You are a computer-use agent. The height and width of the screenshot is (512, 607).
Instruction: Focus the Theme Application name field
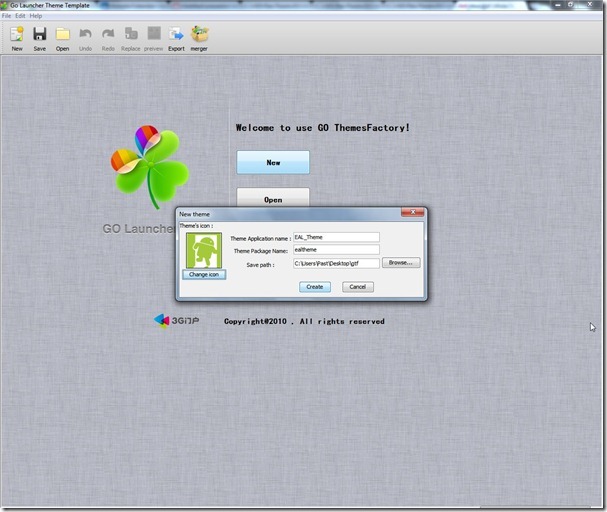pos(336,238)
